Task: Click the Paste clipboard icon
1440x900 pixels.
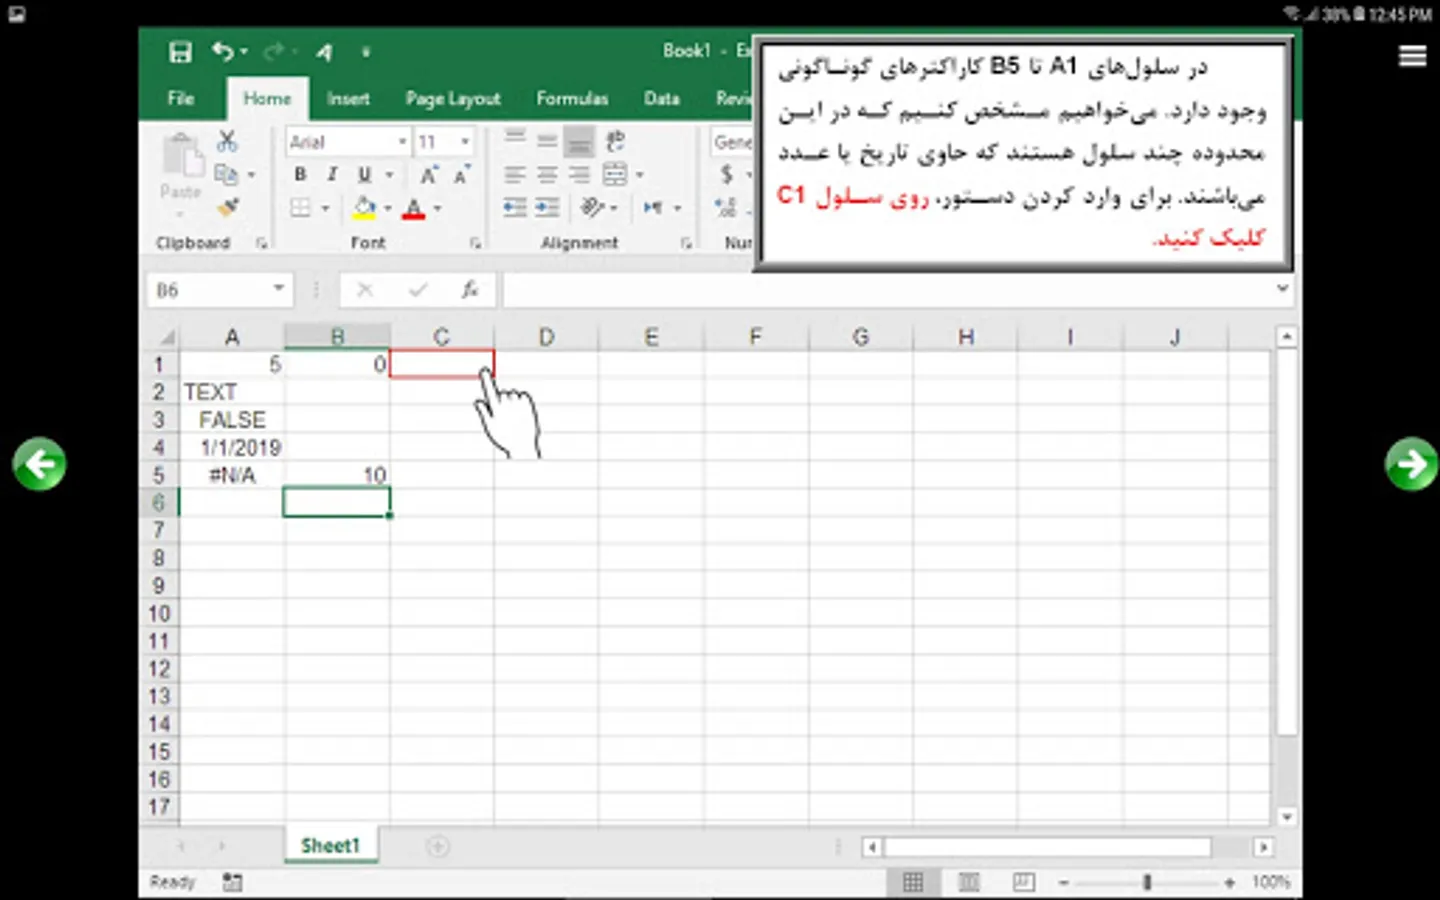Action: point(181,157)
